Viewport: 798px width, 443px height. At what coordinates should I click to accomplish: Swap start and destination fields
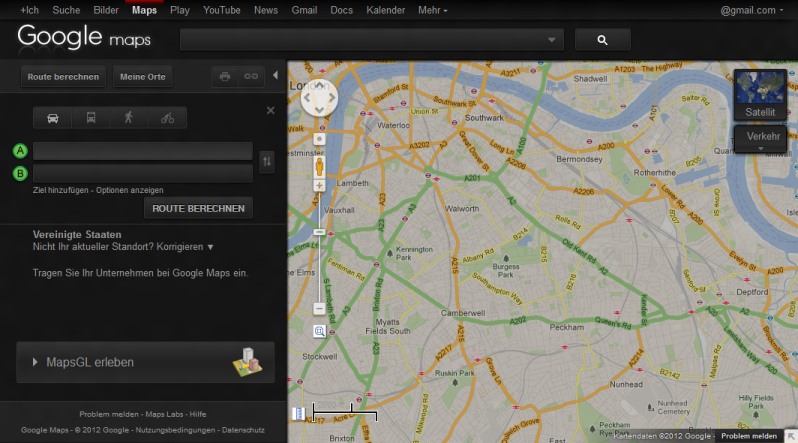(x=267, y=162)
